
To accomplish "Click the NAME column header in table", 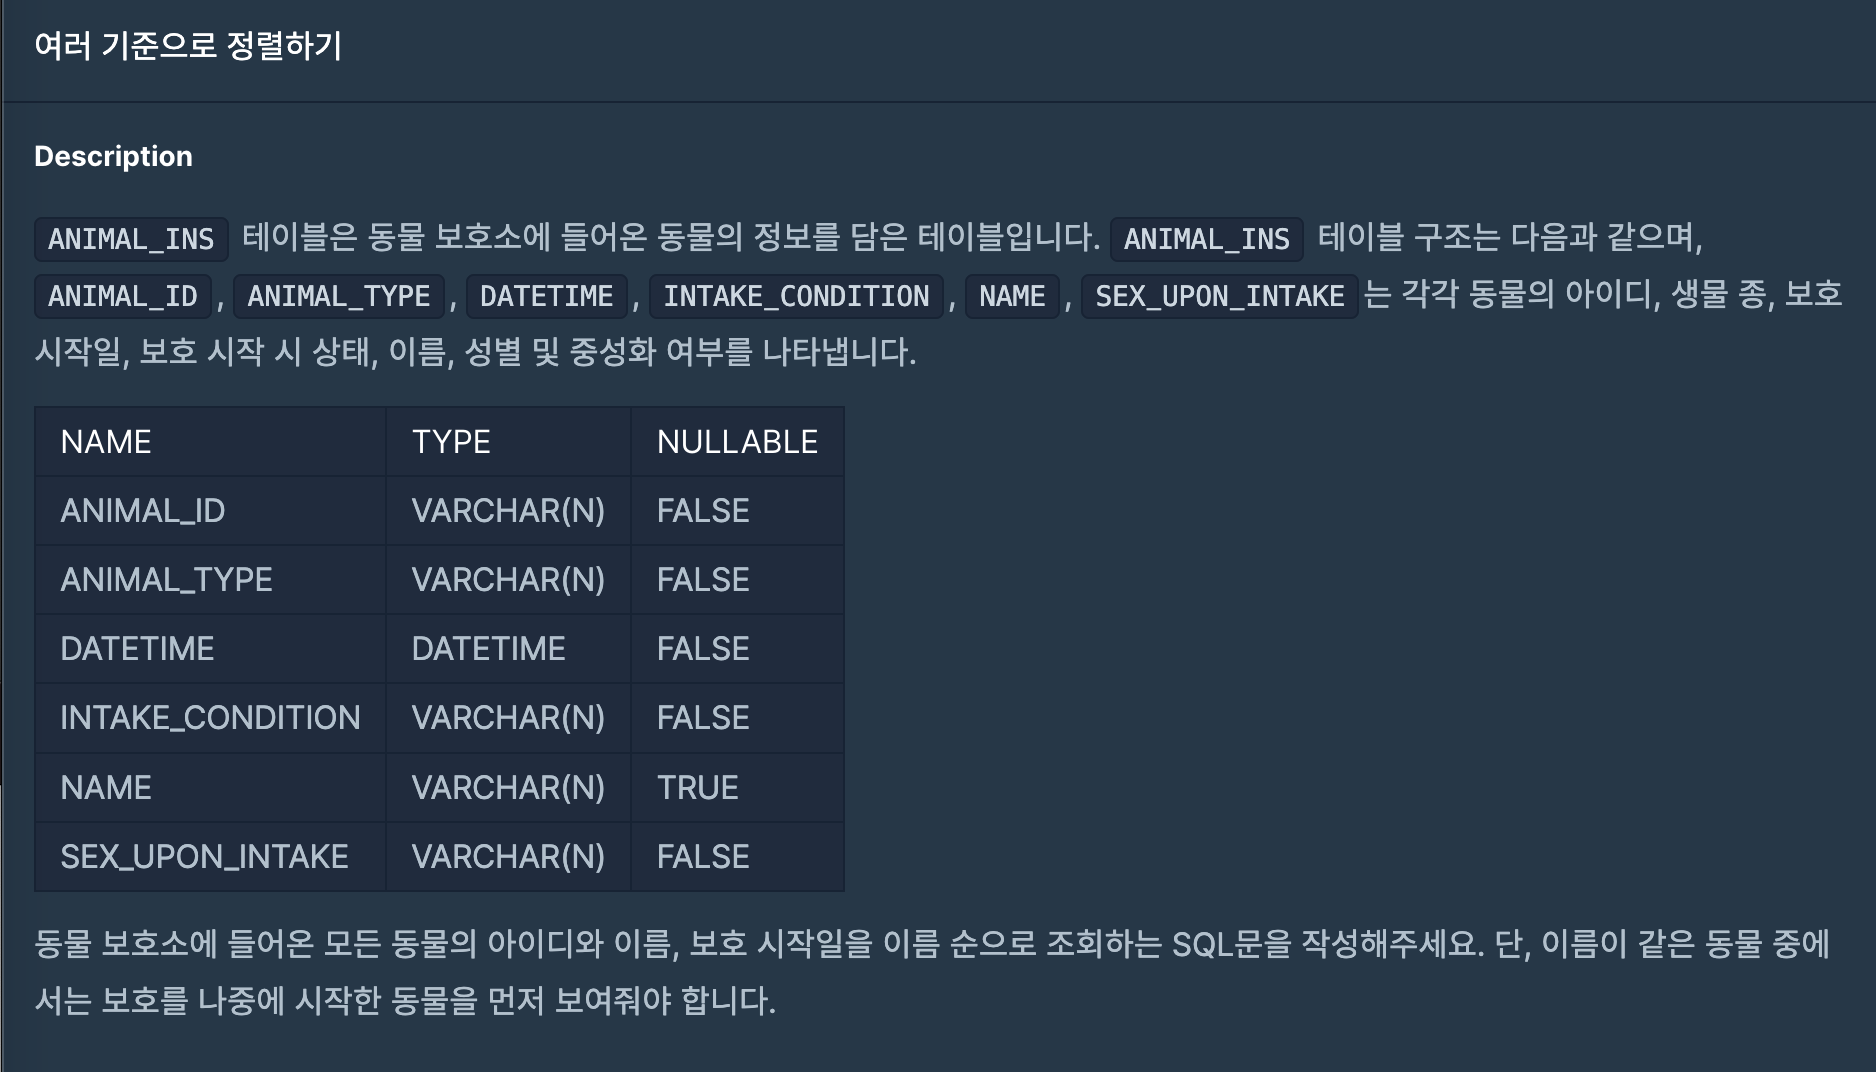I will click(x=106, y=442).
